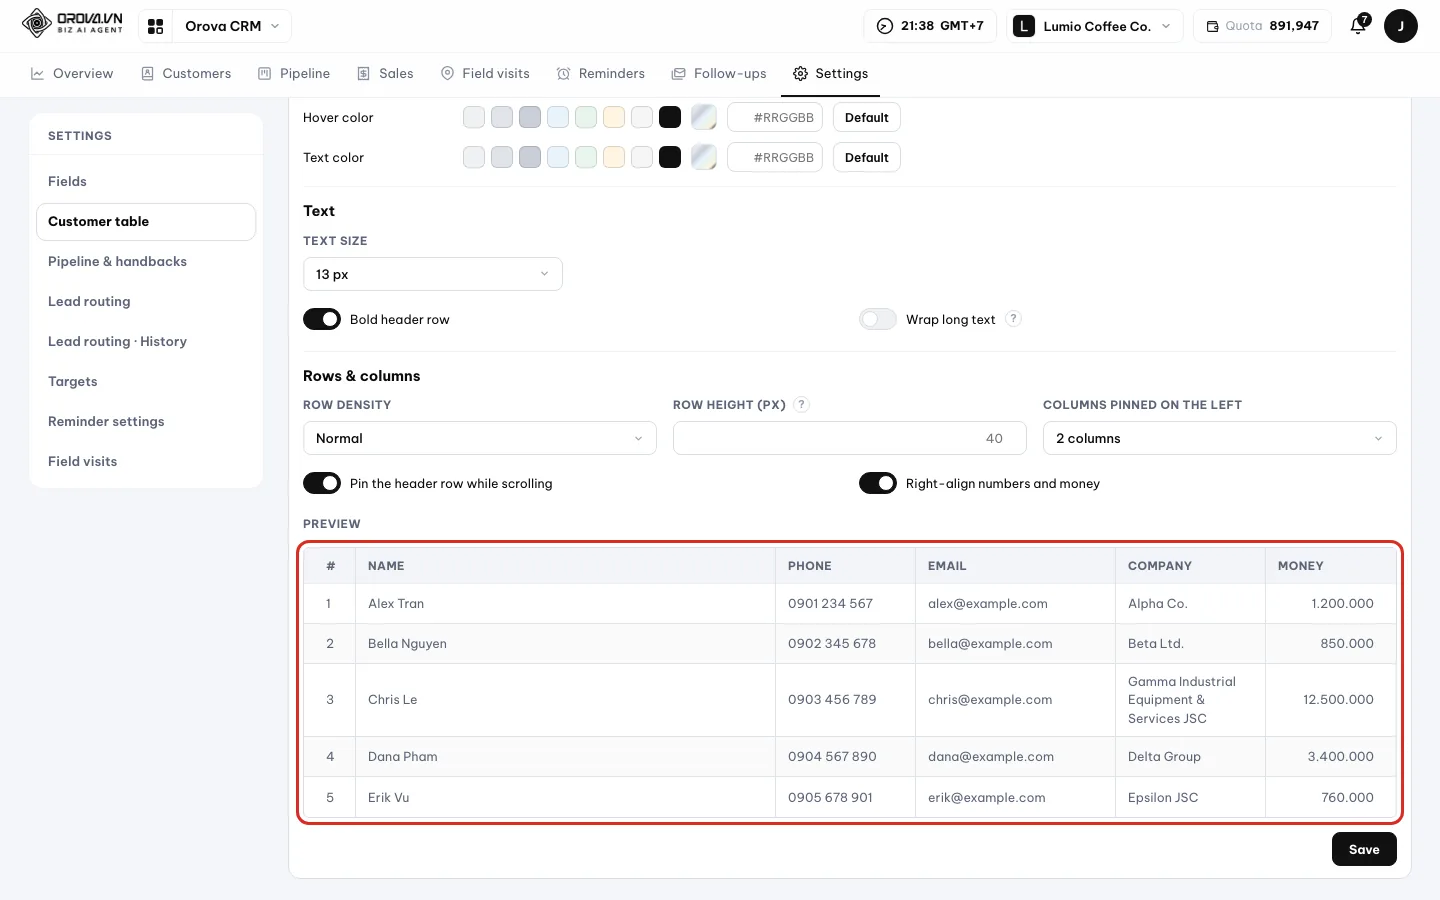Go to the Overview tab
This screenshot has height=900, width=1440.
[x=72, y=73]
